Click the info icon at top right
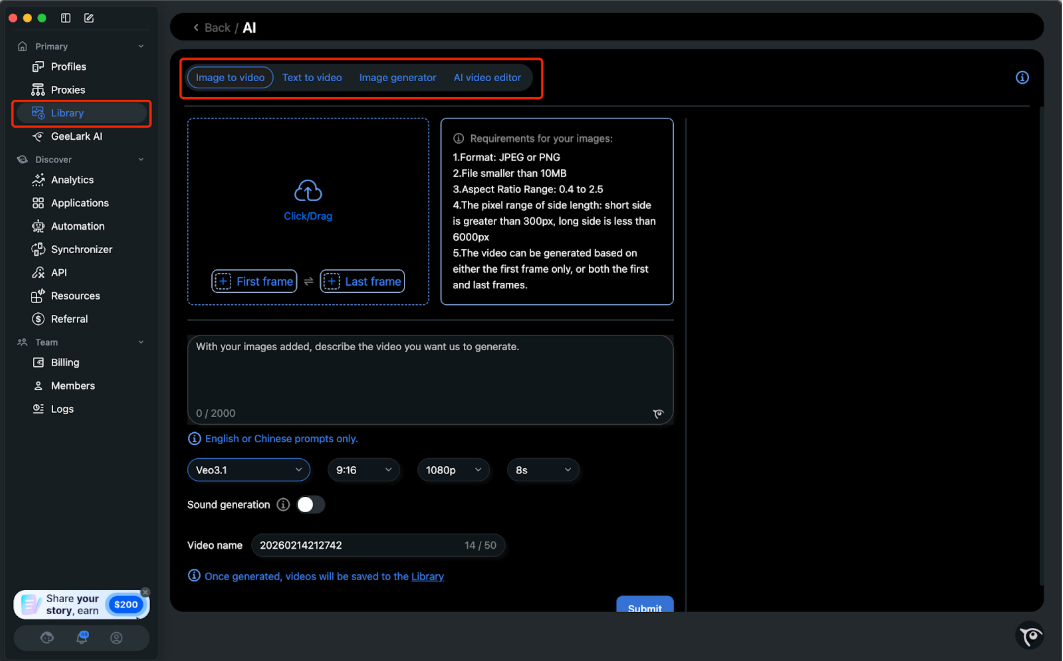This screenshot has width=1063, height=661. (x=1022, y=78)
